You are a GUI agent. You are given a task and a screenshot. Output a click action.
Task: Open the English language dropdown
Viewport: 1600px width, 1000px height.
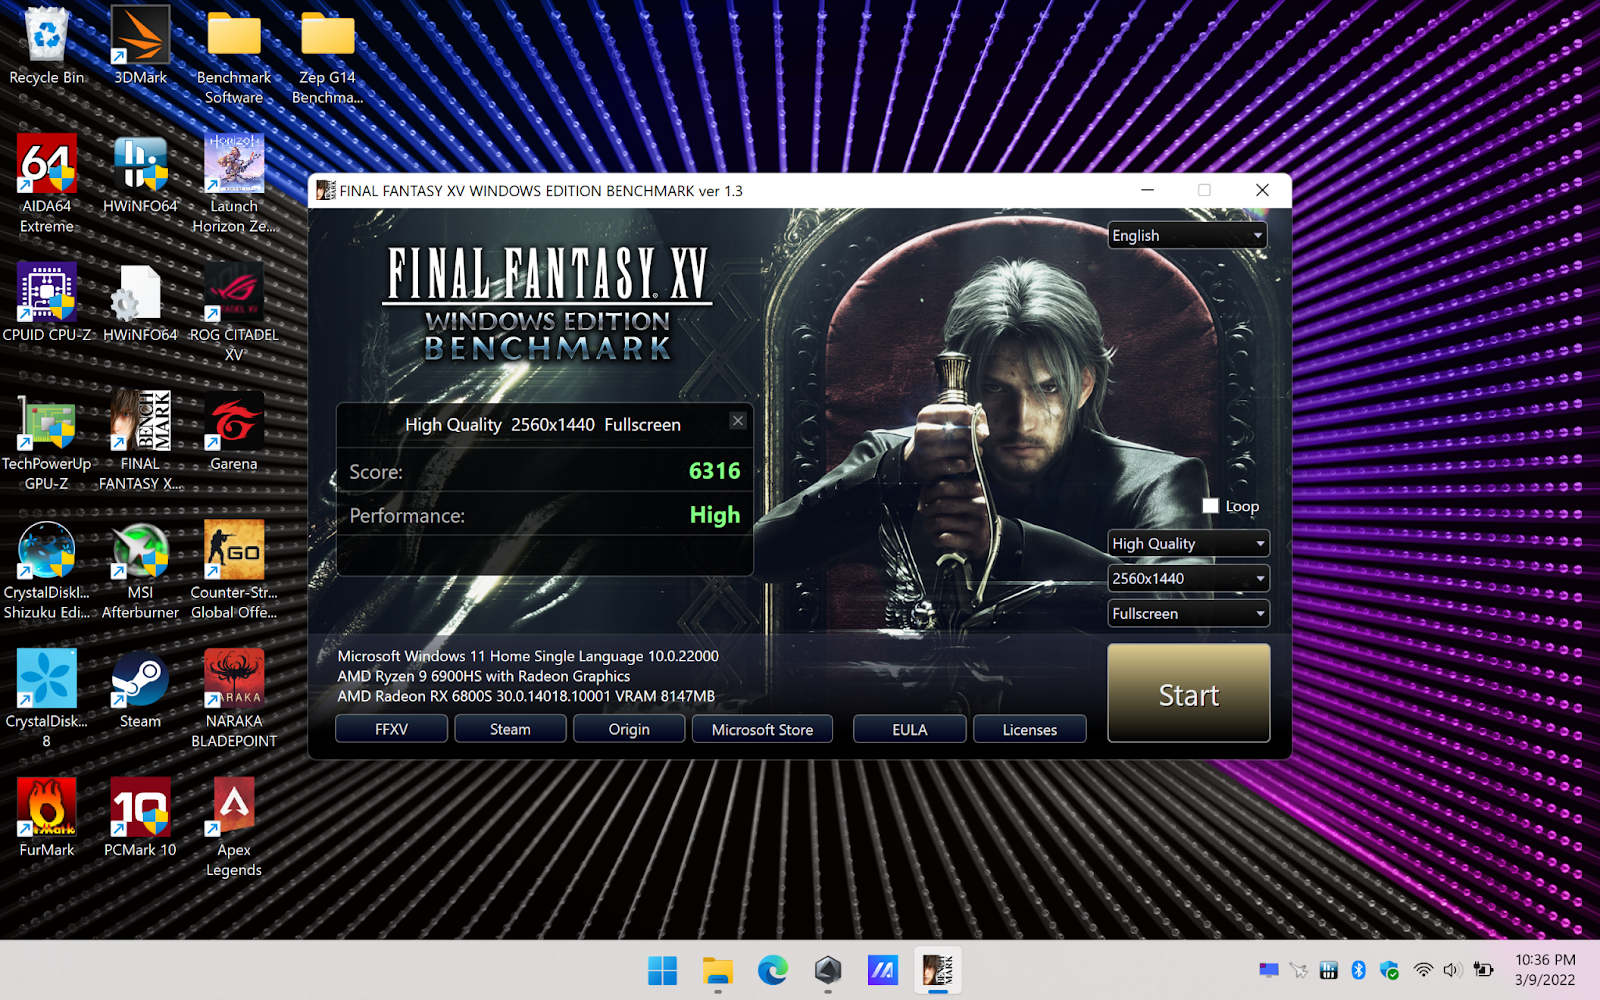[x=1187, y=235]
